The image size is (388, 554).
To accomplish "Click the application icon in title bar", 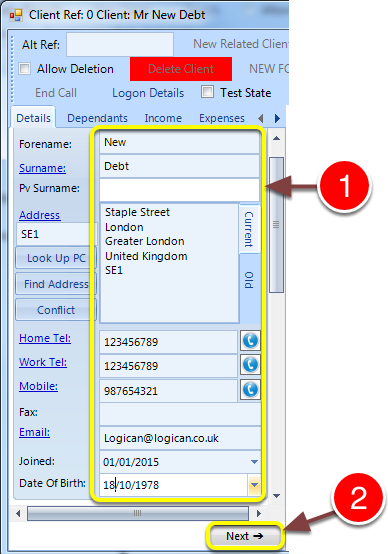I will (x=16, y=15).
